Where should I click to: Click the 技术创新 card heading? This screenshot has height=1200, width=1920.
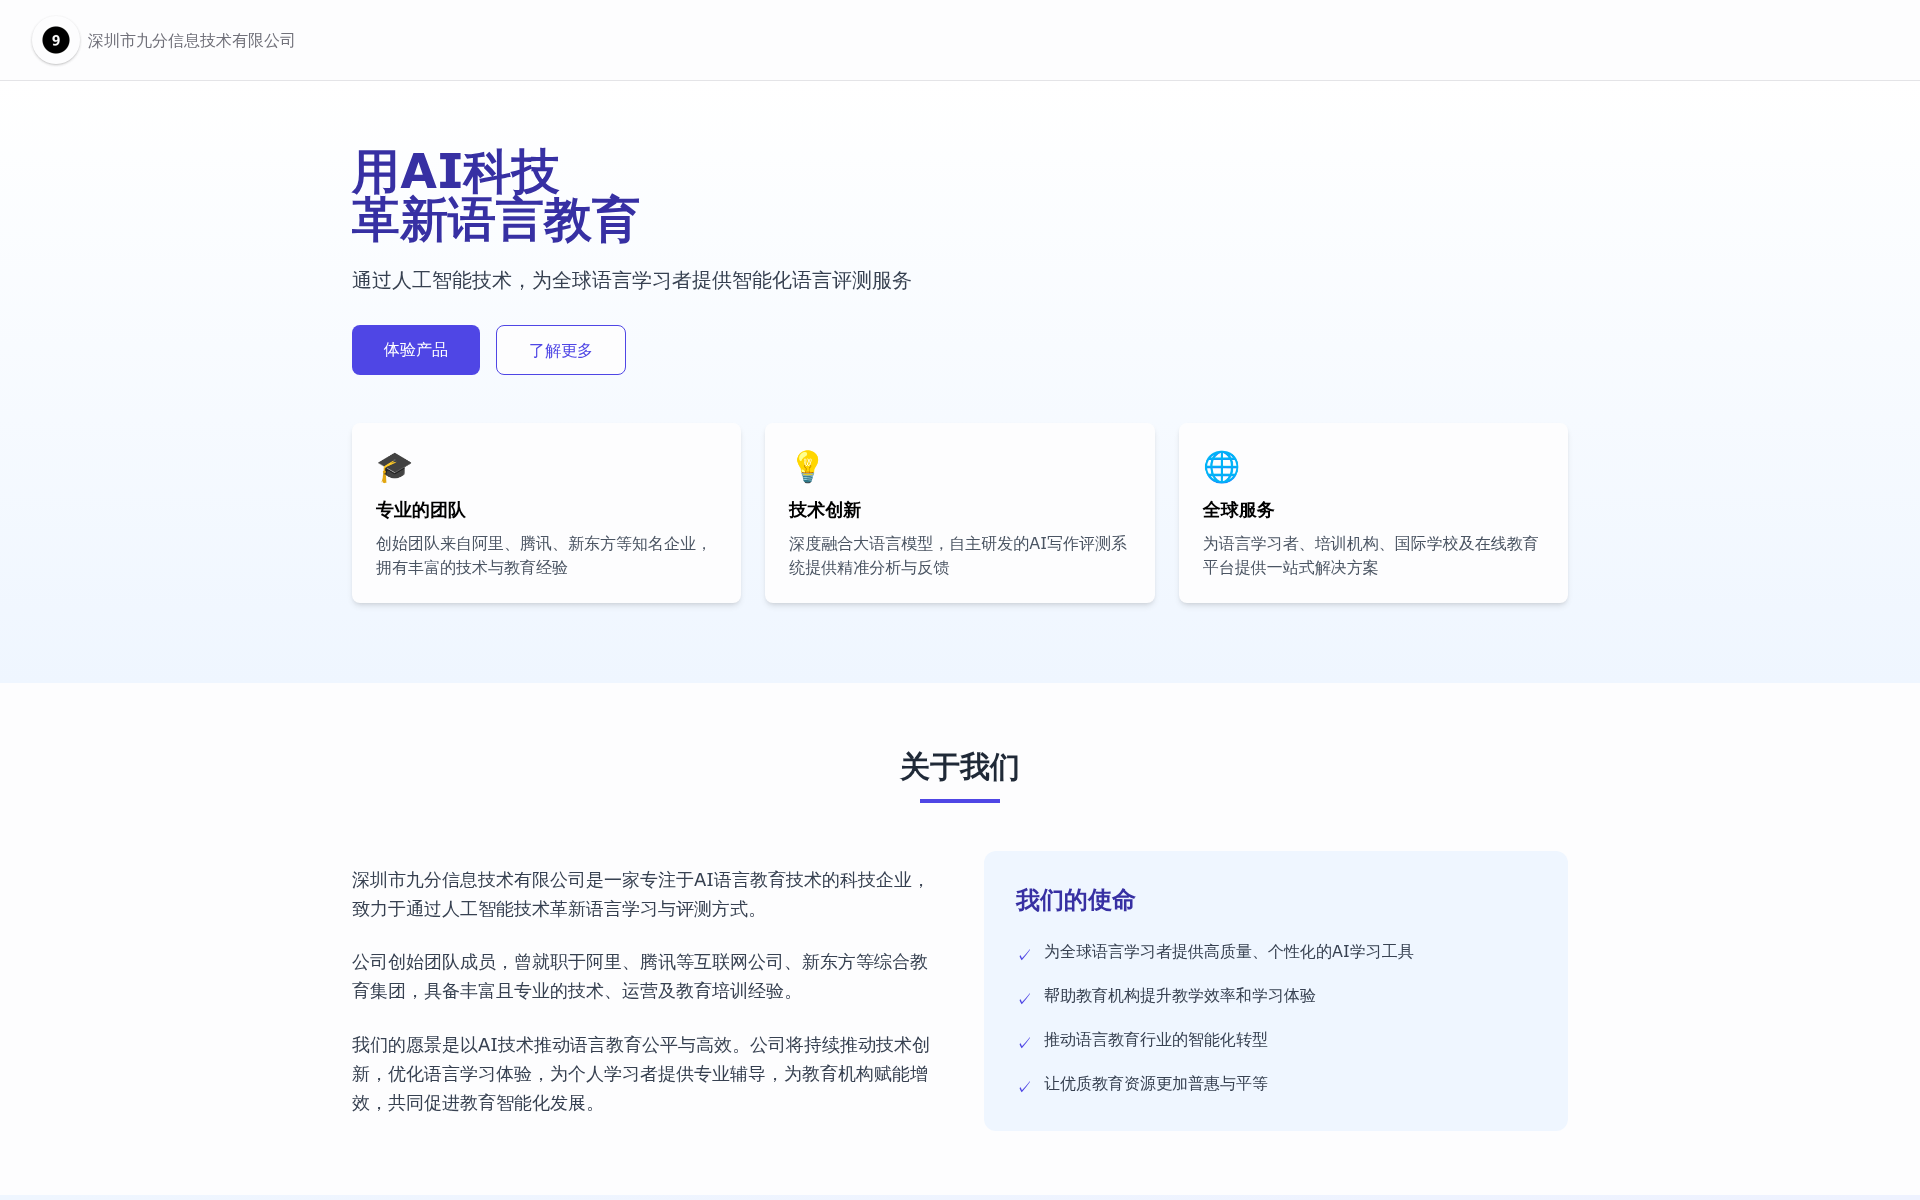[825, 510]
